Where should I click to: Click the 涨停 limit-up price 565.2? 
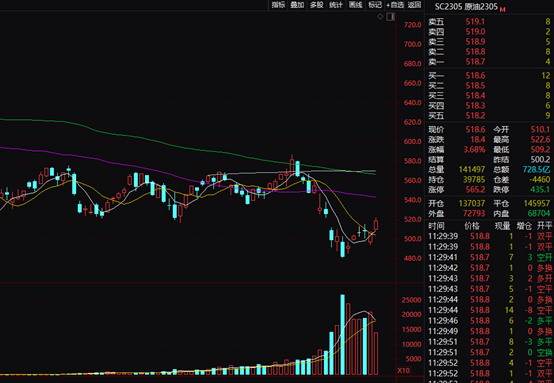point(475,190)
